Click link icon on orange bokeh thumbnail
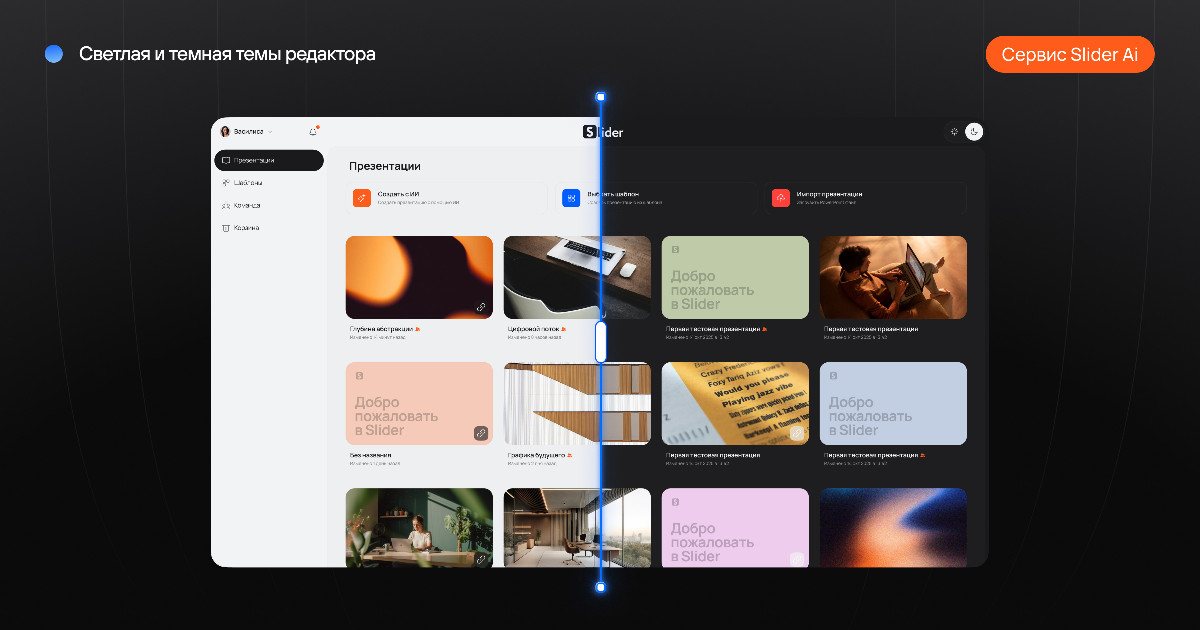The height and width of the screenshot is (630, 1200). coord(481,307)
